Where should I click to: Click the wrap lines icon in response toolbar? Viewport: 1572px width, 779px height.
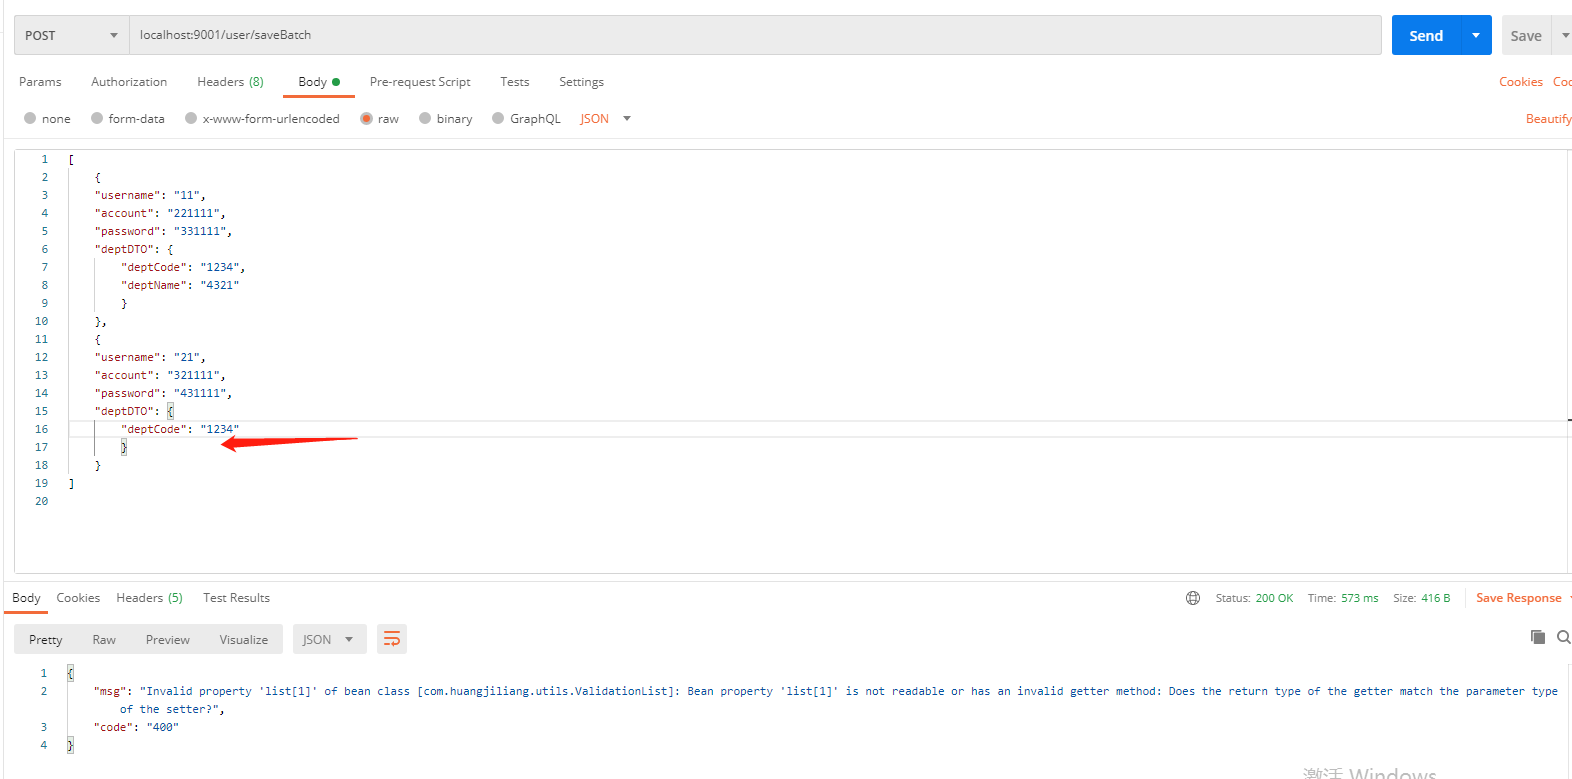coord(392,639)
